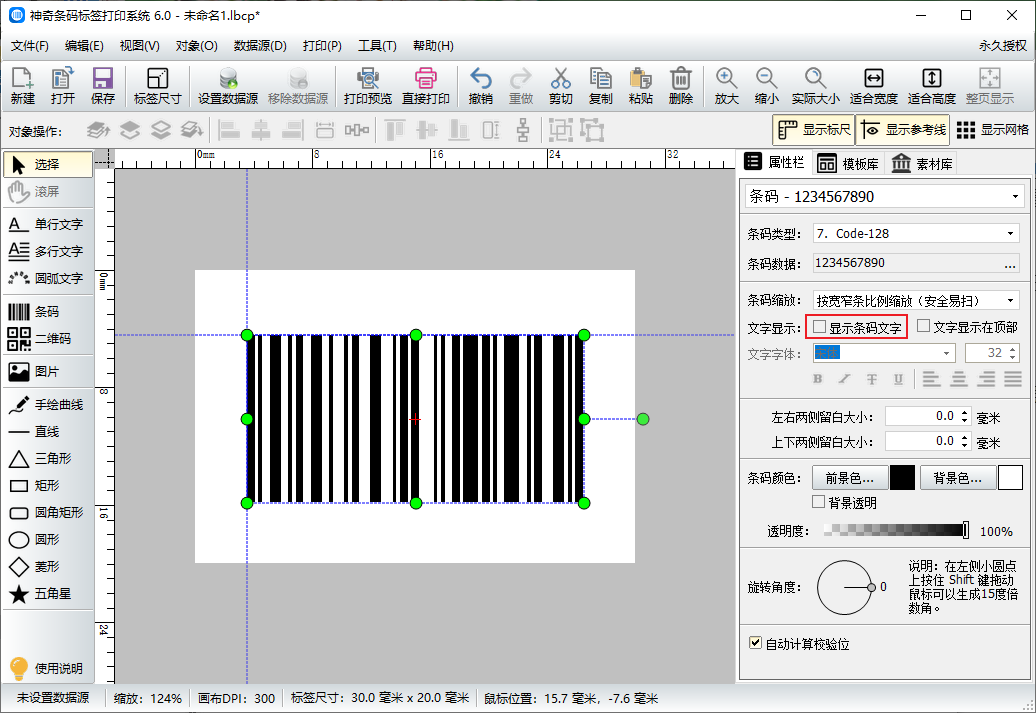This screenshot has height=713, width=1036.
Task: Choose the 手绘曲线 freehand curve tool
Action: 48,405
